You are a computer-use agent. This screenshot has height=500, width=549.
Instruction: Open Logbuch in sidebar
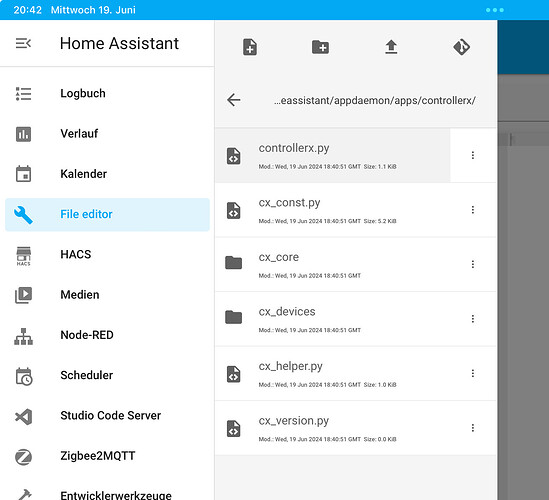coord(107,93)
